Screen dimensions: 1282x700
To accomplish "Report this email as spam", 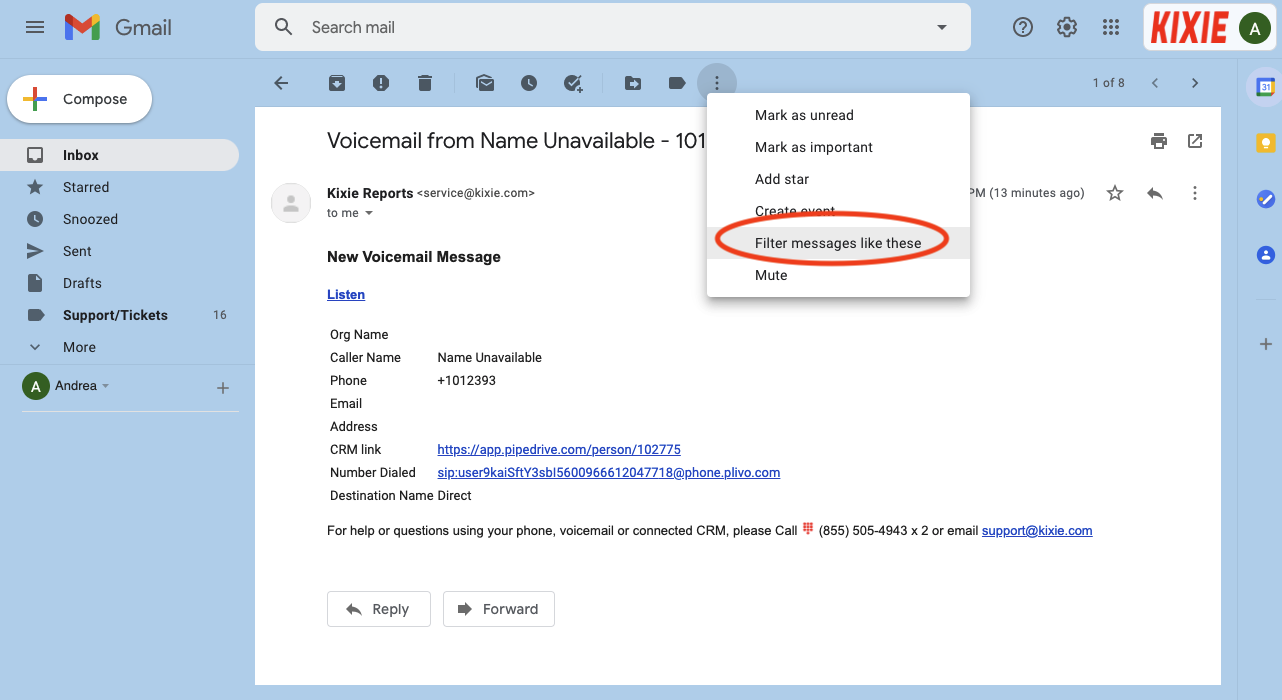I will tap(381, 83).
